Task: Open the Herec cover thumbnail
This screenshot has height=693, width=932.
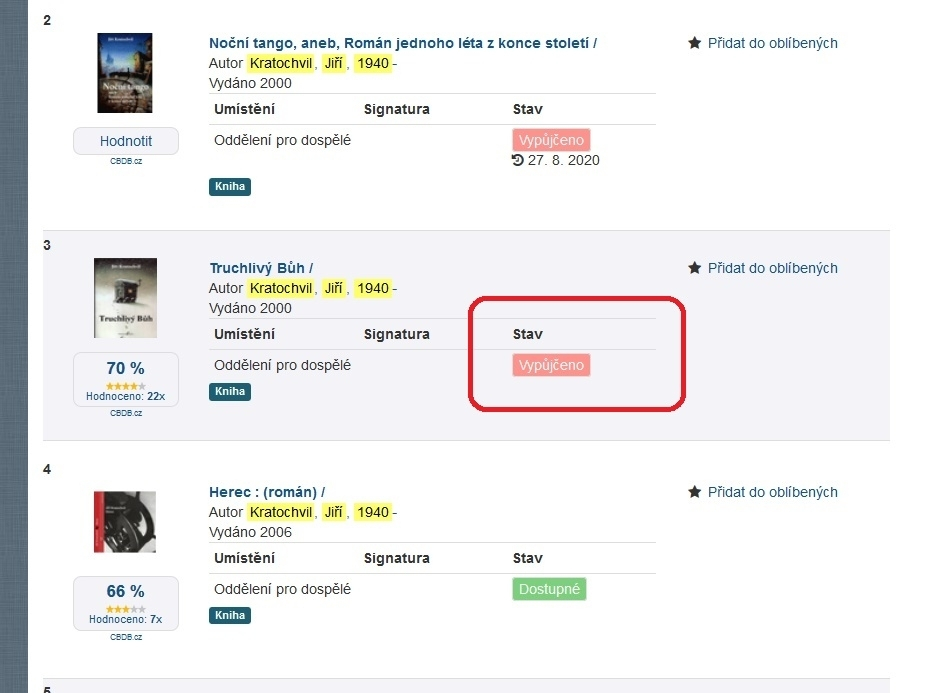Action: click(125, 522)
